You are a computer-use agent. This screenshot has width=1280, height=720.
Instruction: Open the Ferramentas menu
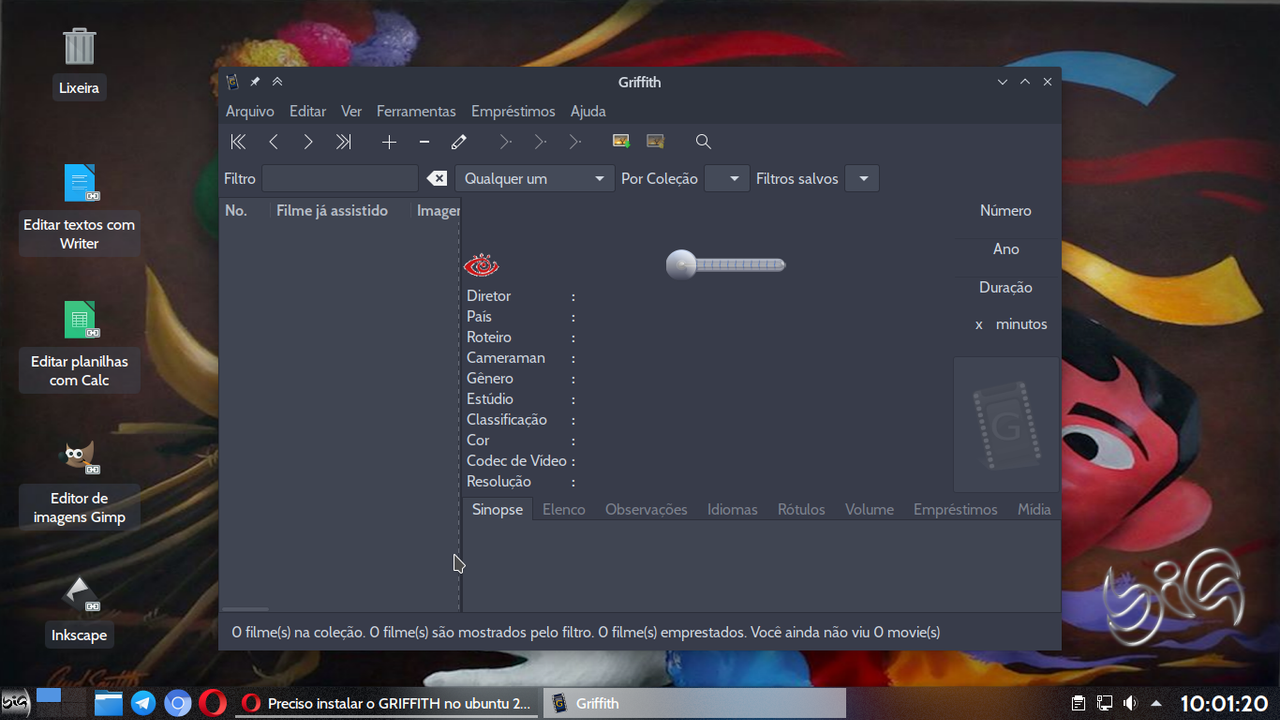click(x=416, y=111)
